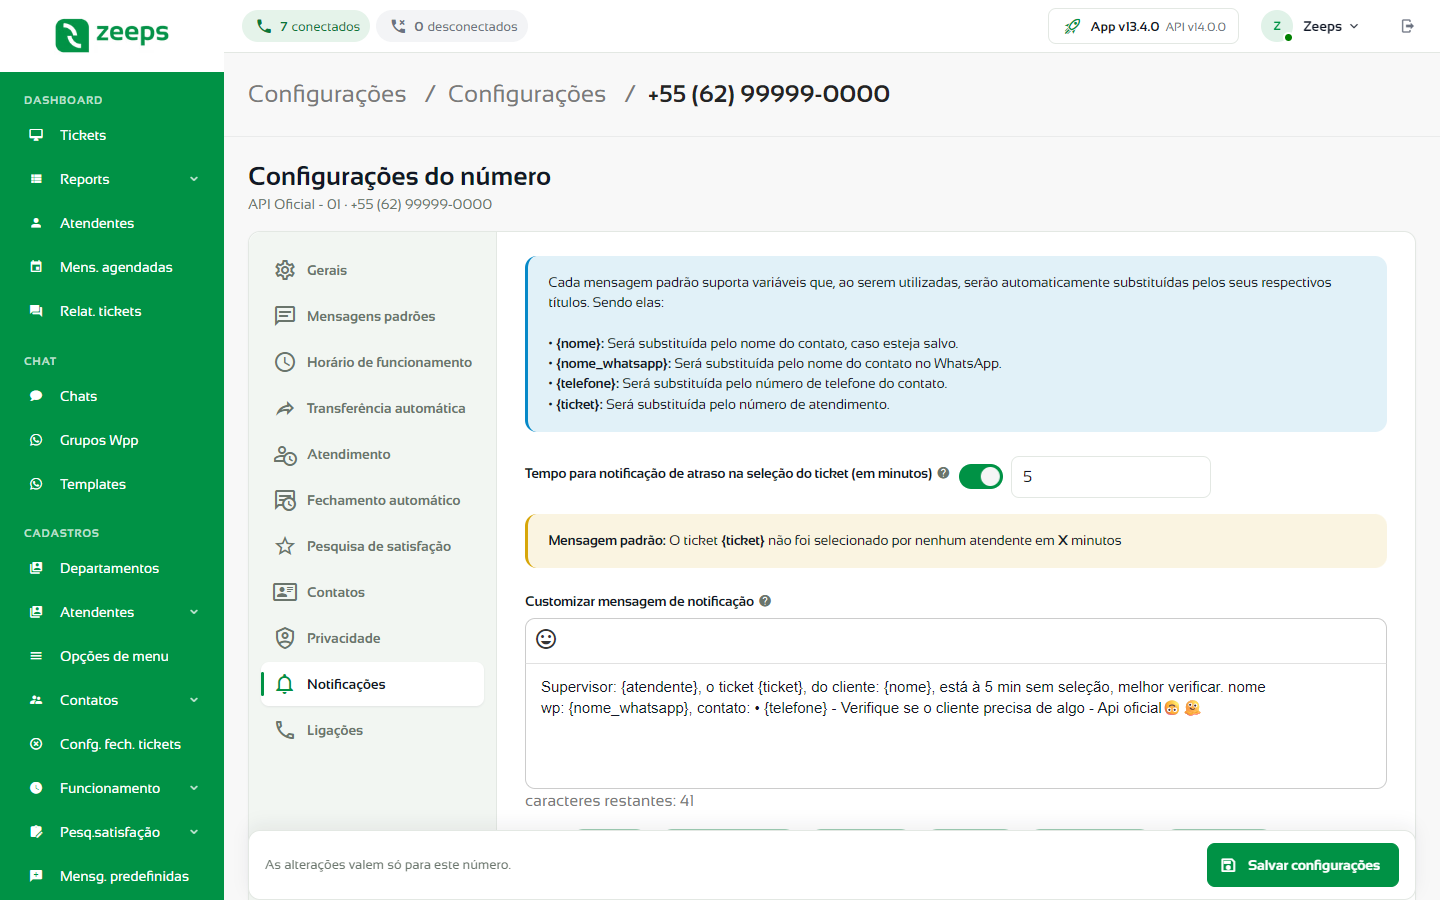The width and height of the screenshot is (1440, 900).
Task: Click the 7 conectados status pill
Action: (x=306, y=26)
